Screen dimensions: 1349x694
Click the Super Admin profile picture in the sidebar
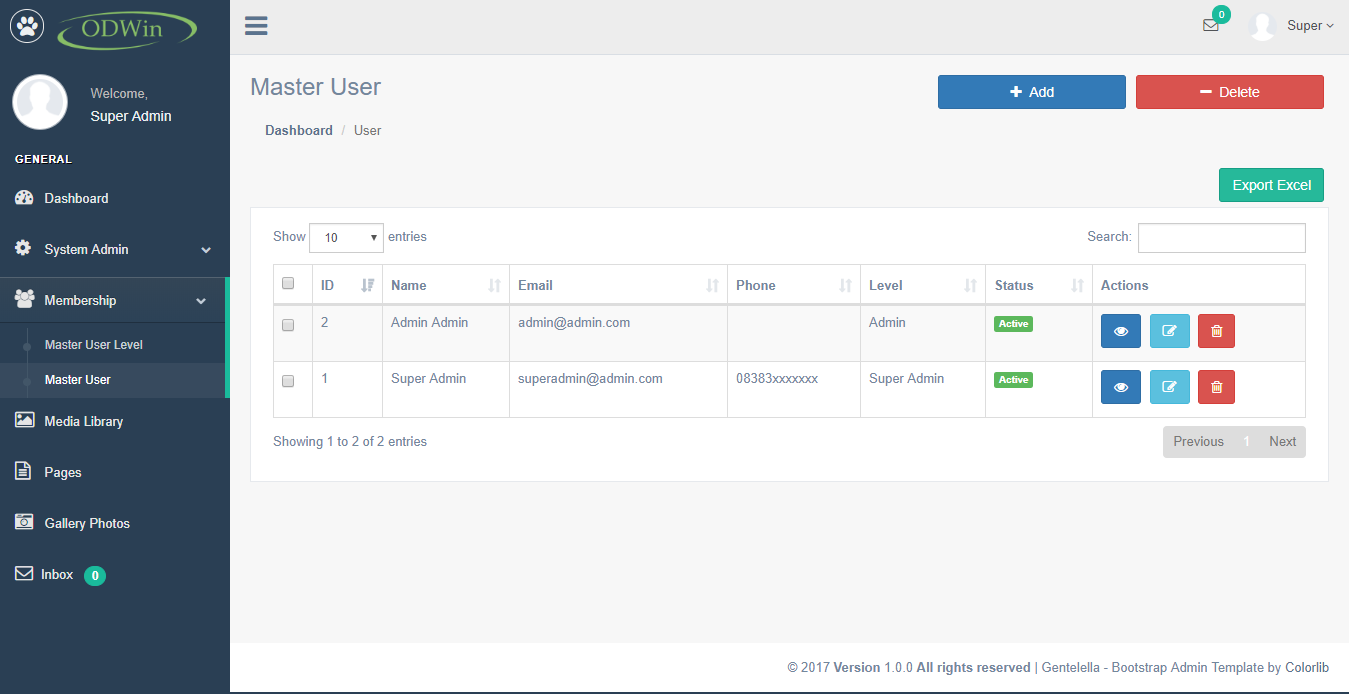tap(40, 102)
